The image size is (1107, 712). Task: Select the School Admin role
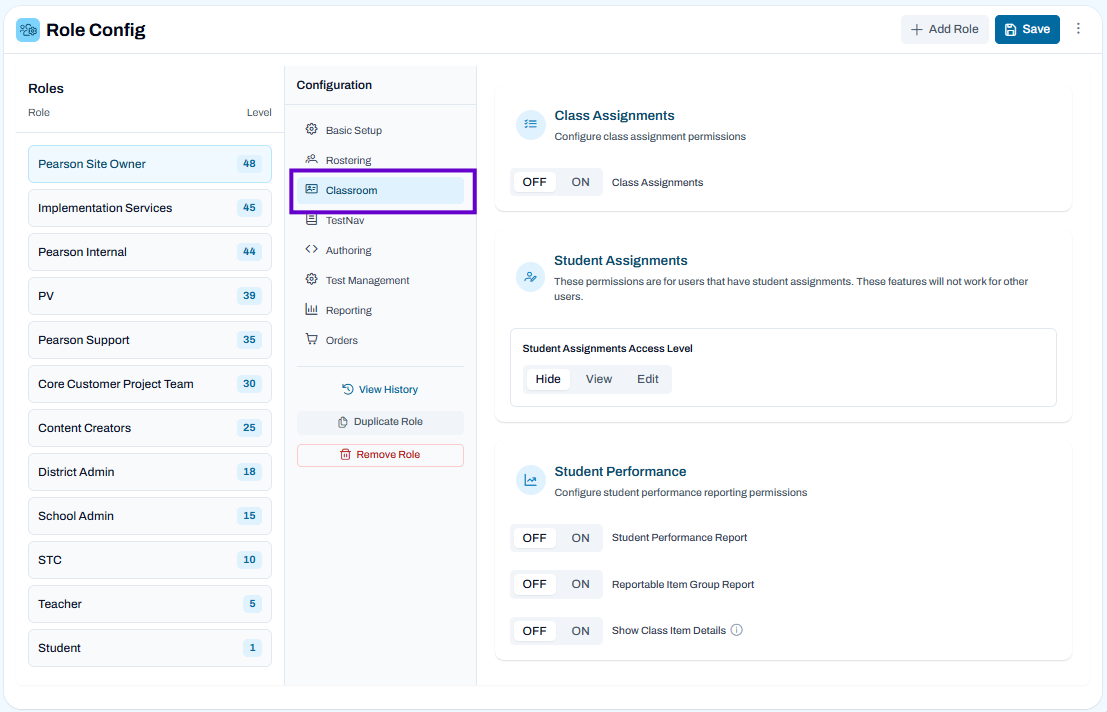pos(150,516)
